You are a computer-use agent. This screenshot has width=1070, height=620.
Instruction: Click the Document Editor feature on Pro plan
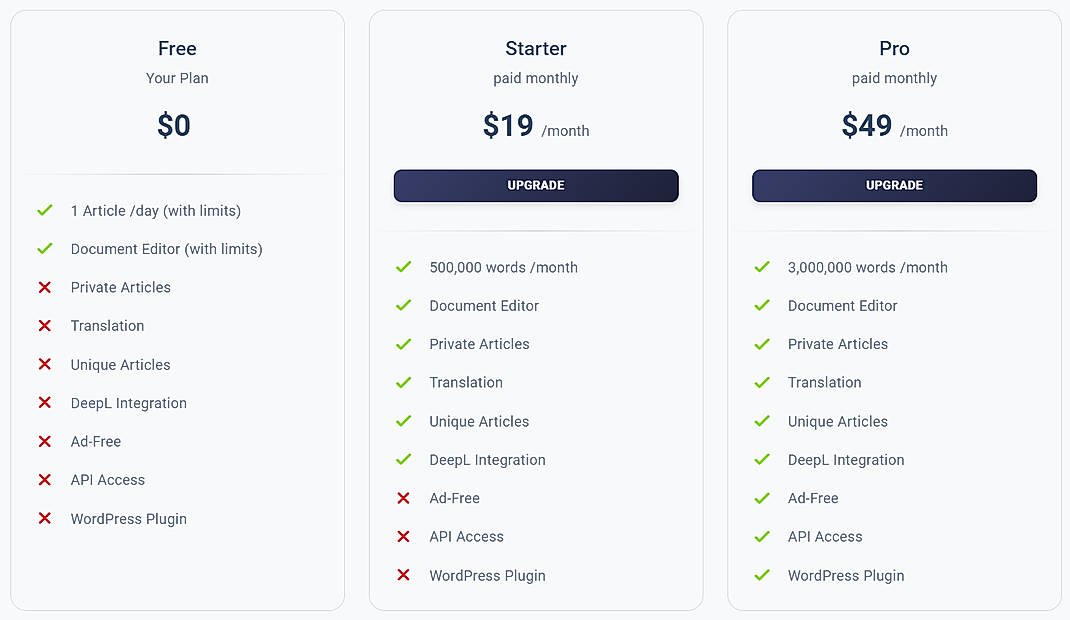click(842, 306)
